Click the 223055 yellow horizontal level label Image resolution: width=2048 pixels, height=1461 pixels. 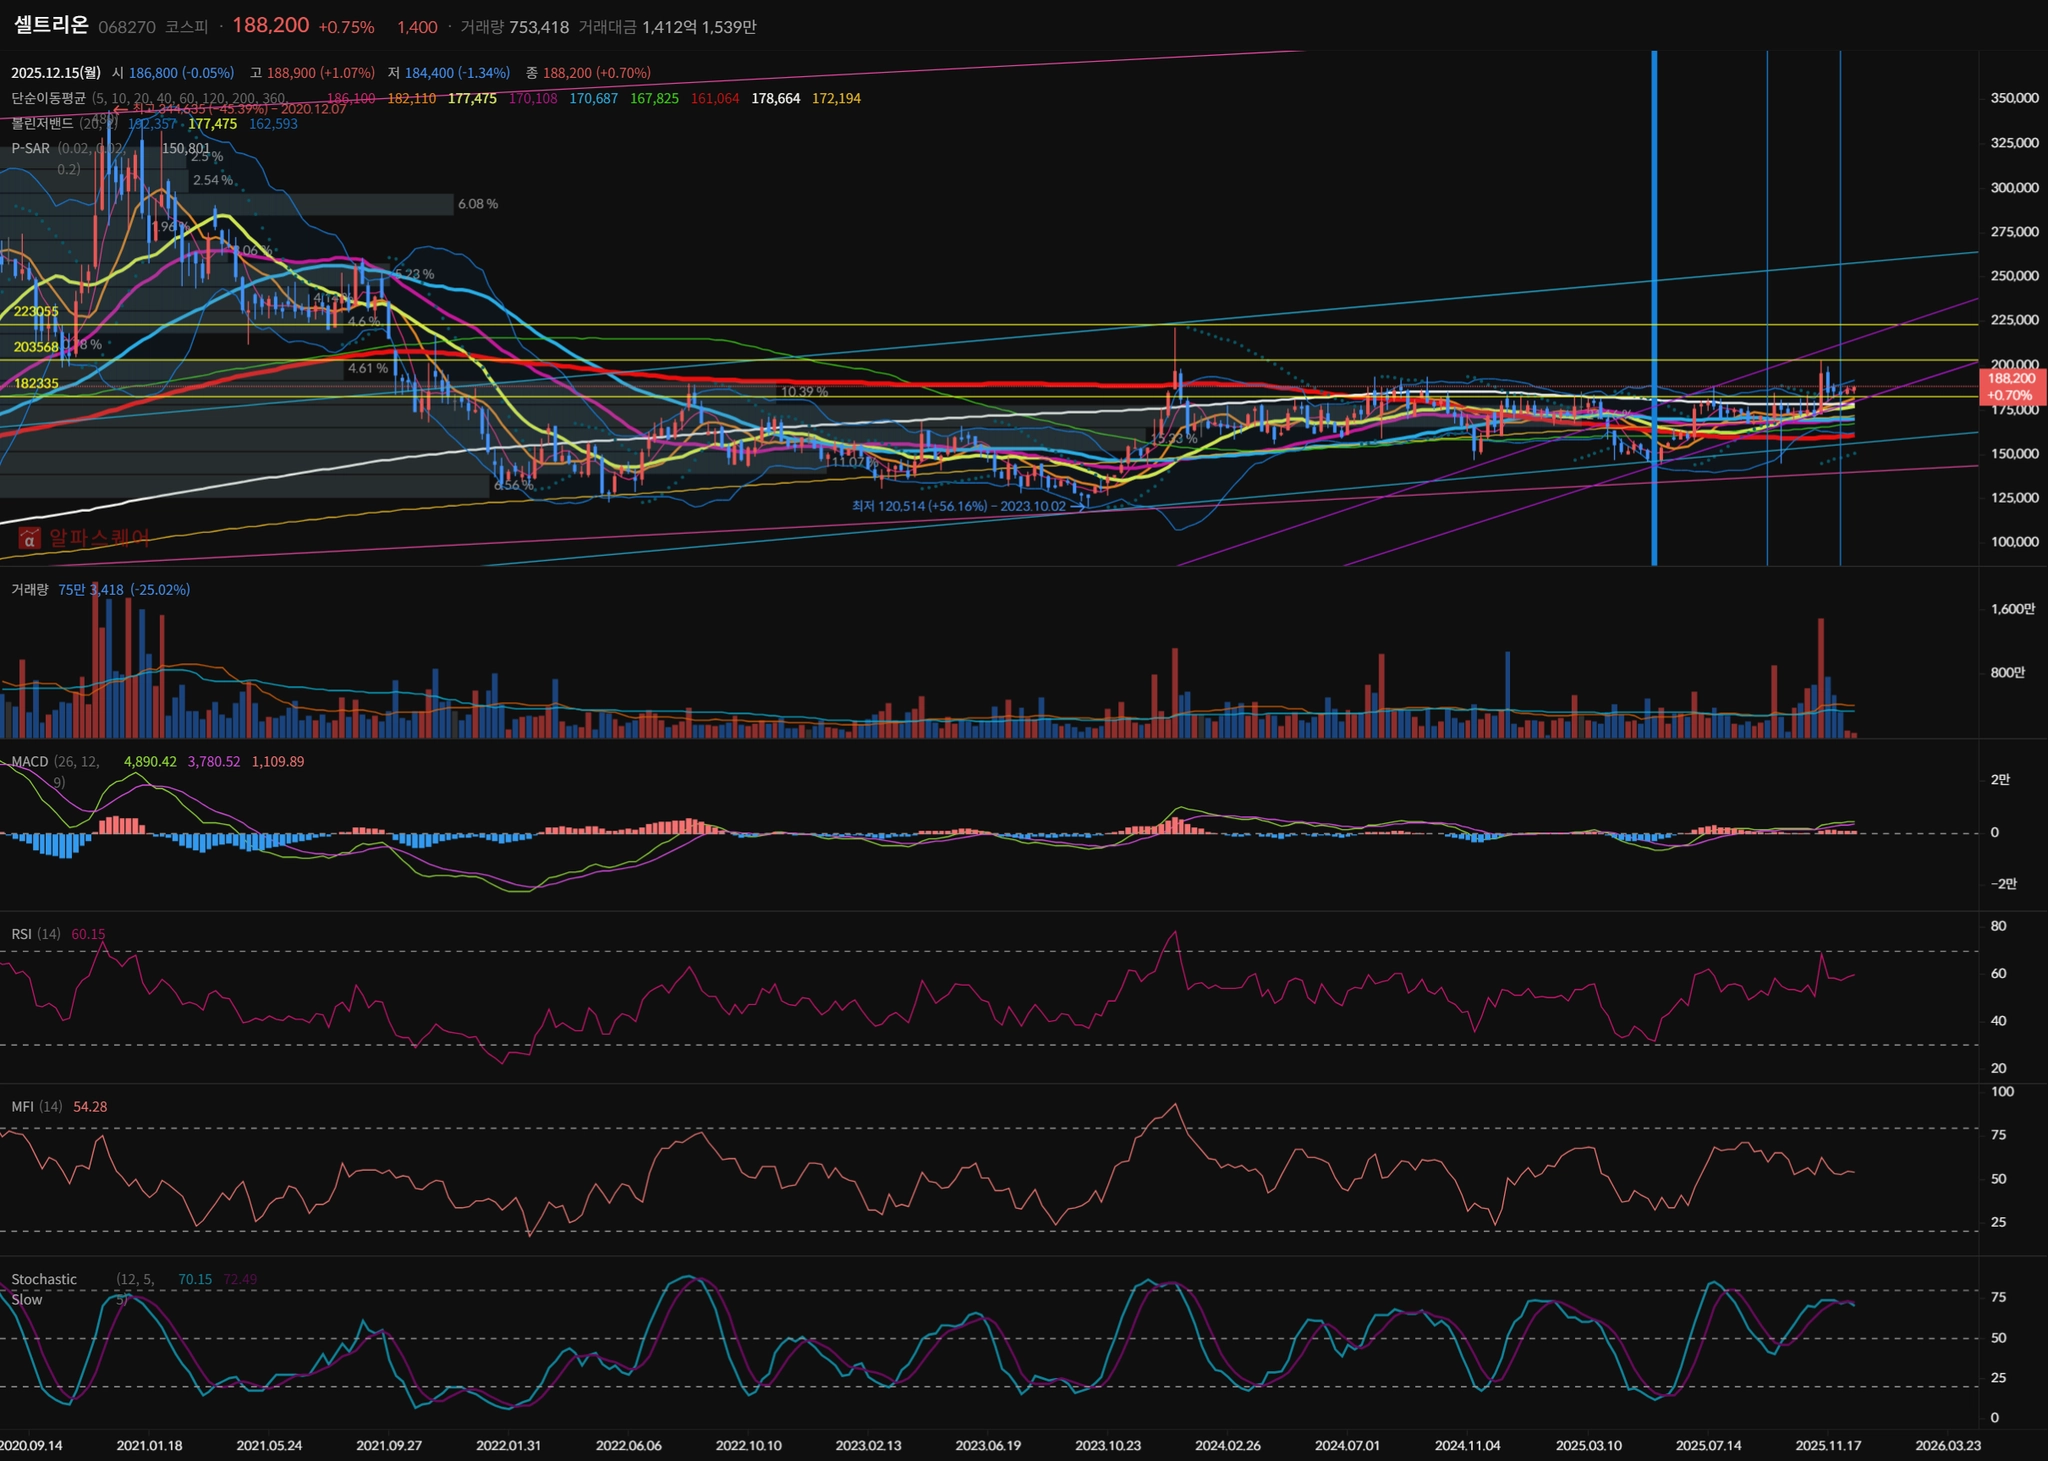click(36, 311)
